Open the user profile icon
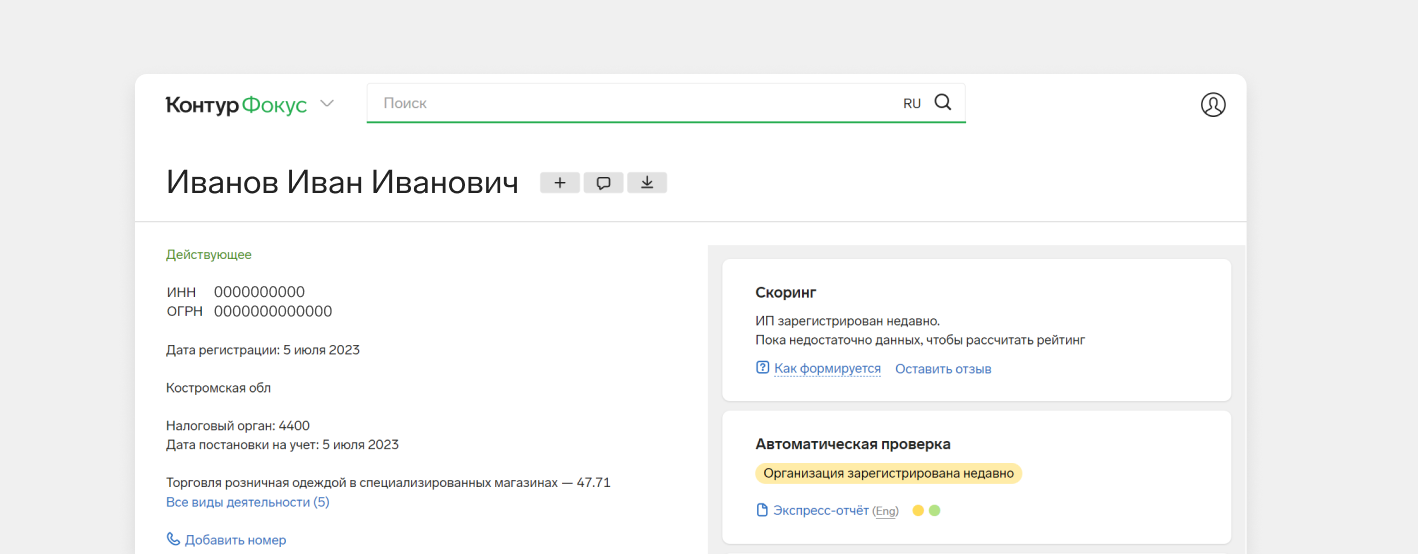1418x554 pixels. [x=1212, y=105]
